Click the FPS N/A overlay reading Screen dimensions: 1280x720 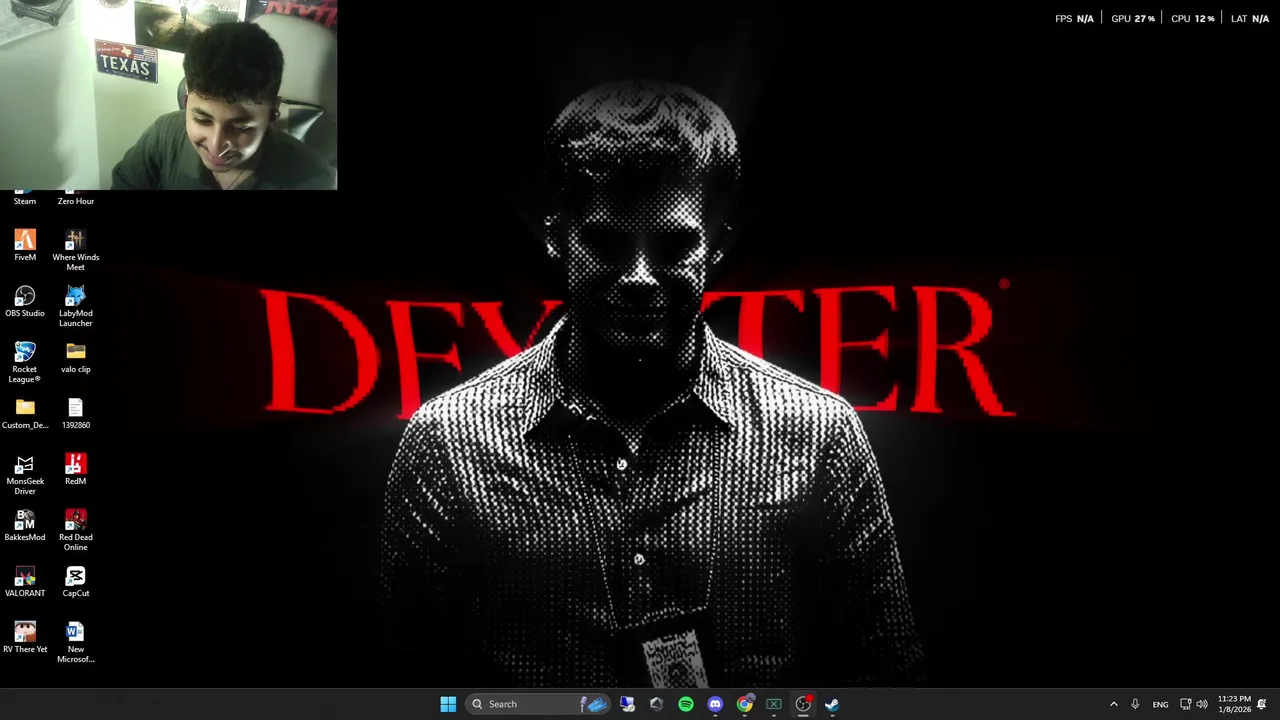click(1074, 19)
